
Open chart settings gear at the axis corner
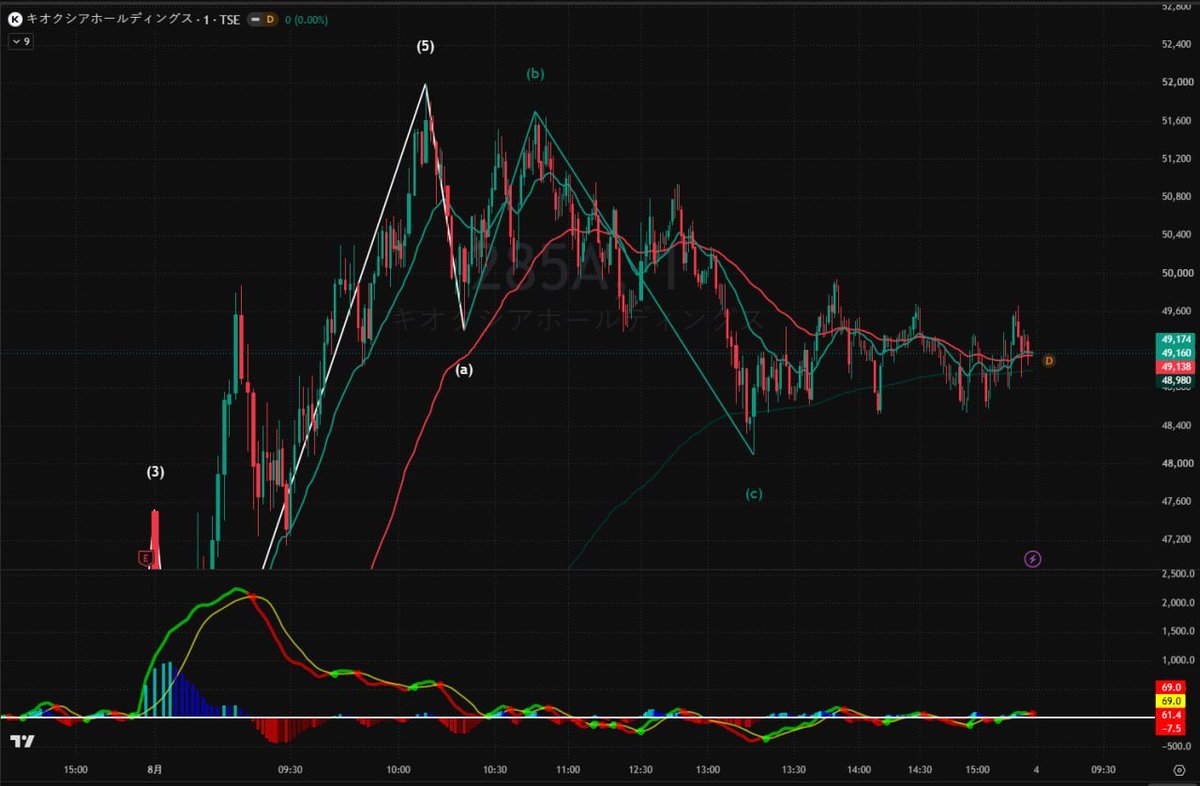tap(1178, 770)
